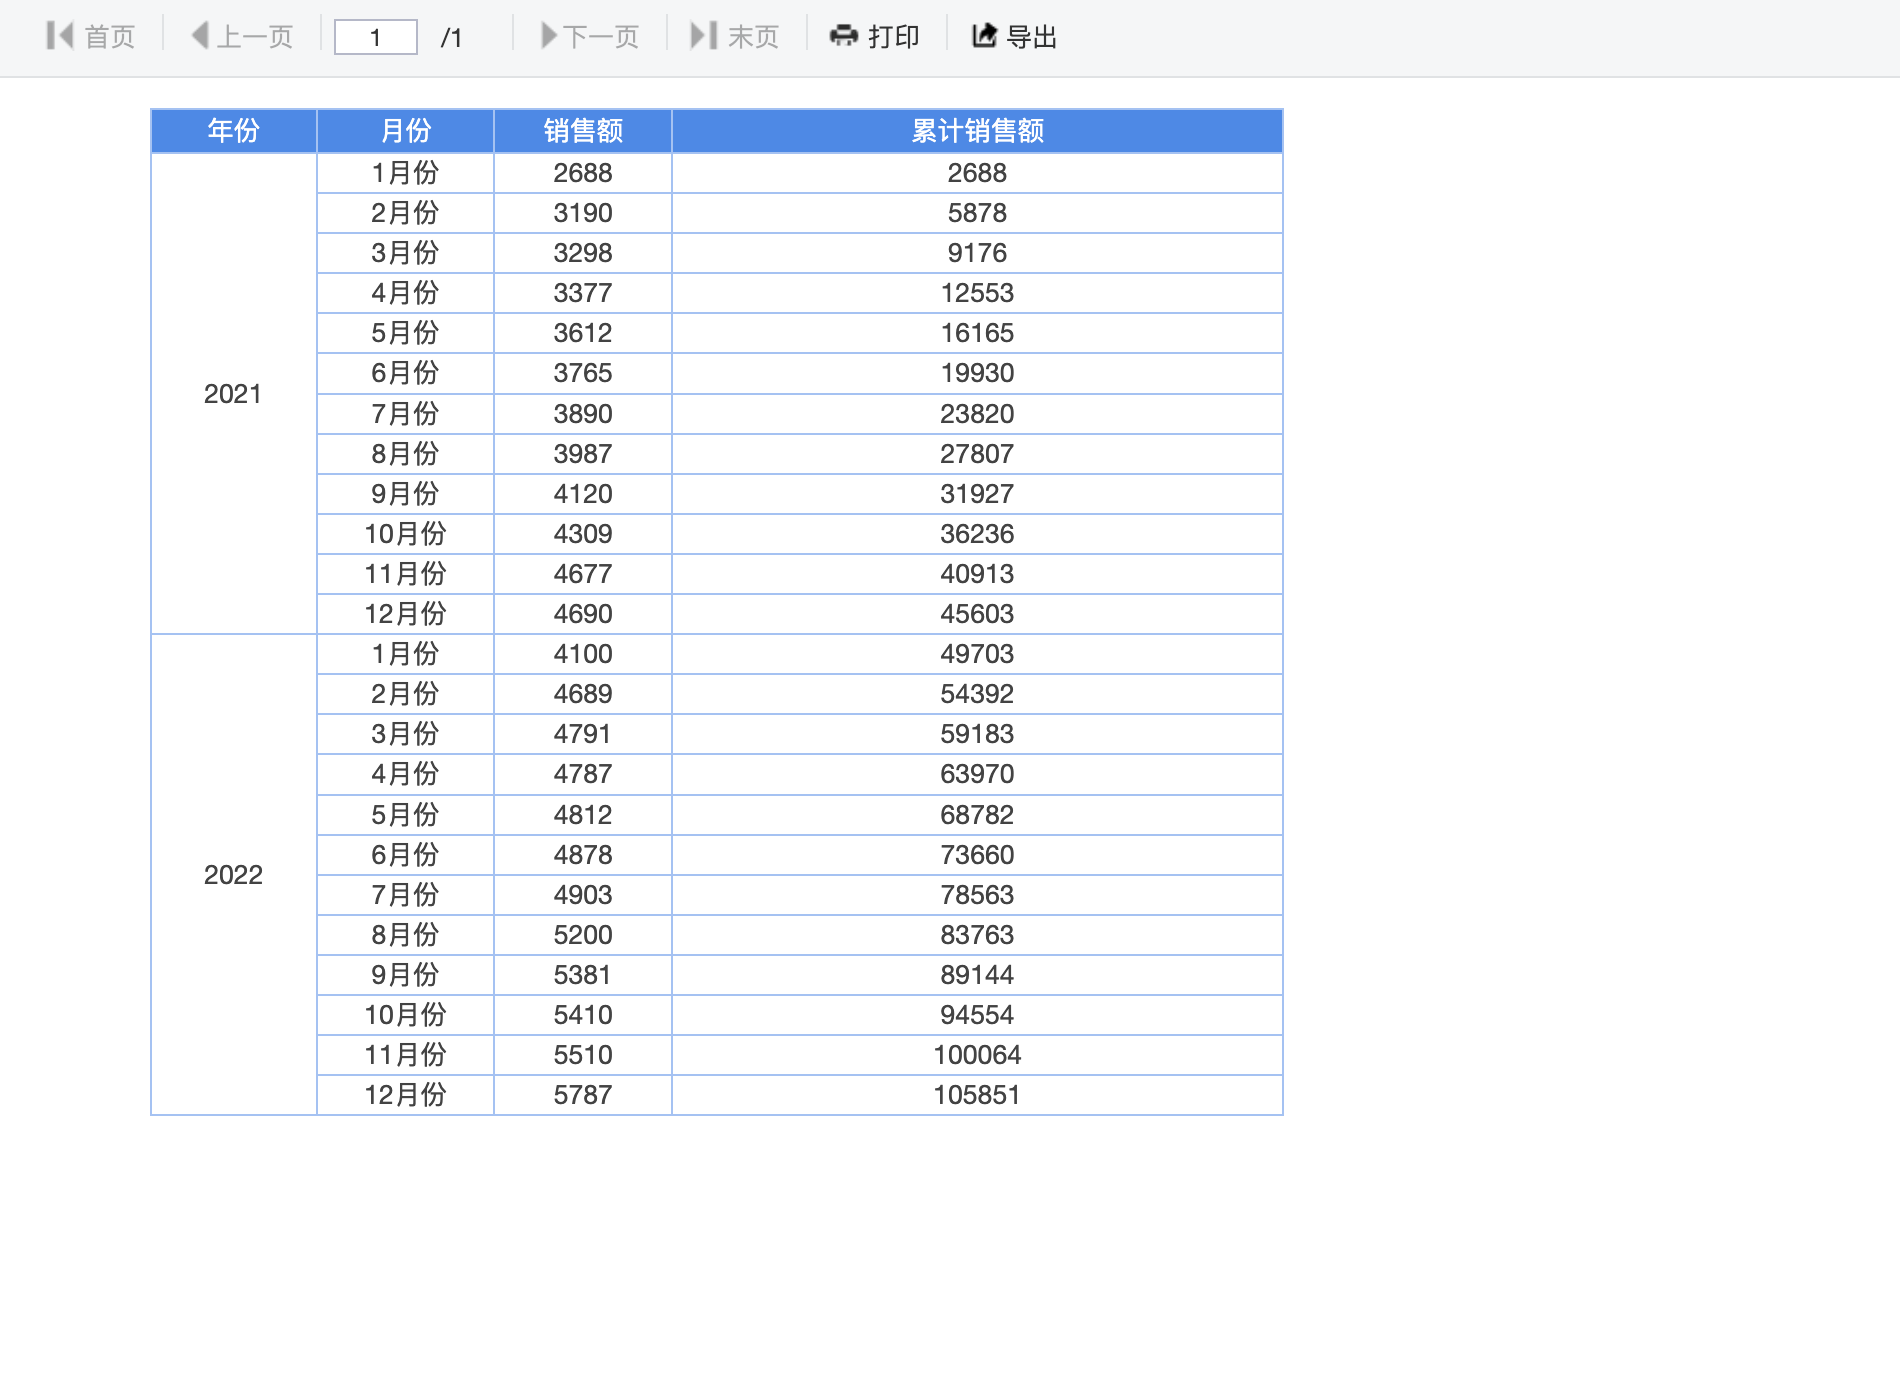Click cumulative value 16165
This screenshot has width=1900, height=1388.
[x=977, y=333]
